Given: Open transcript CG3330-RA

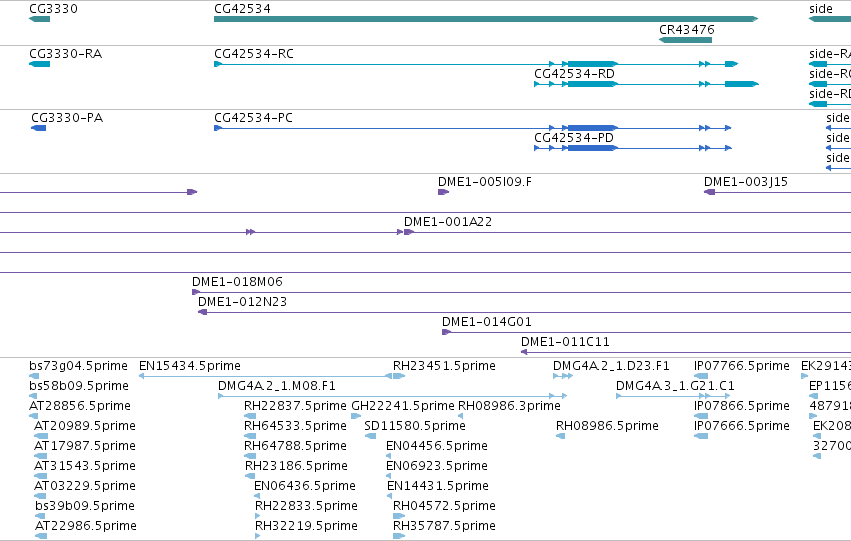Looking at the screenshot, I should (x=40, y=64).
